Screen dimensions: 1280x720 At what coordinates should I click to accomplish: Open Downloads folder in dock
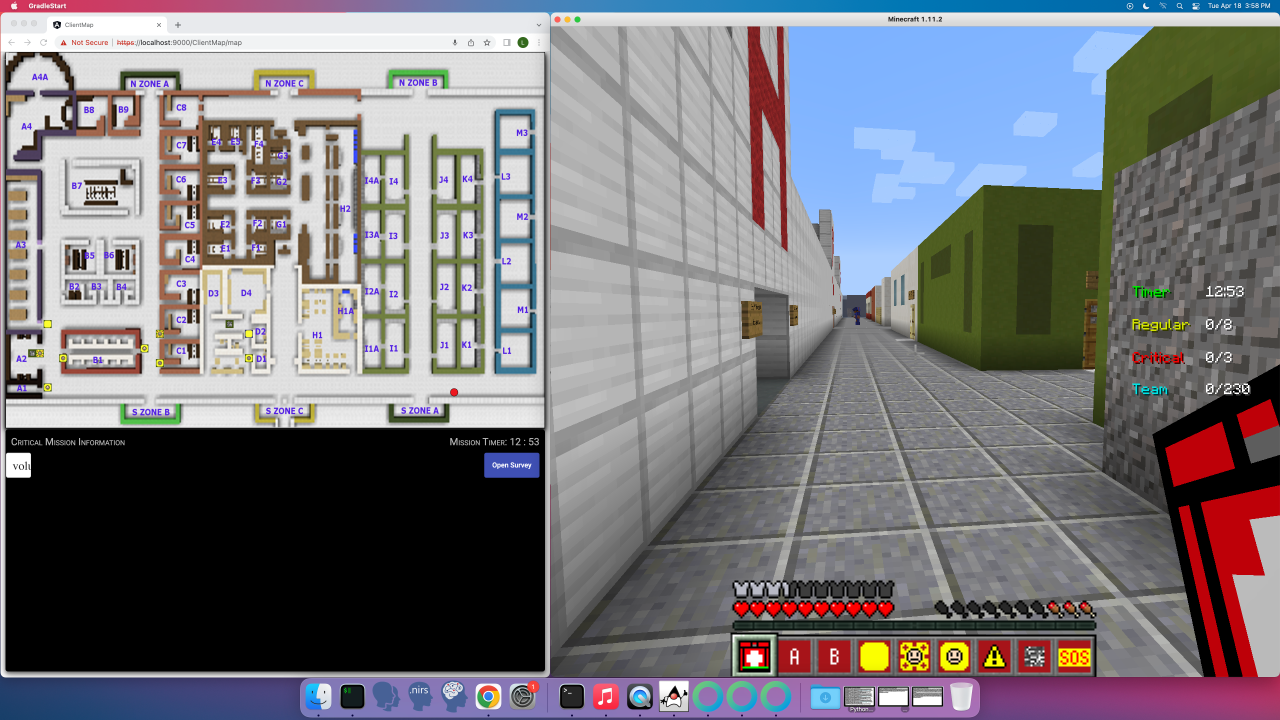coord(825,696)
